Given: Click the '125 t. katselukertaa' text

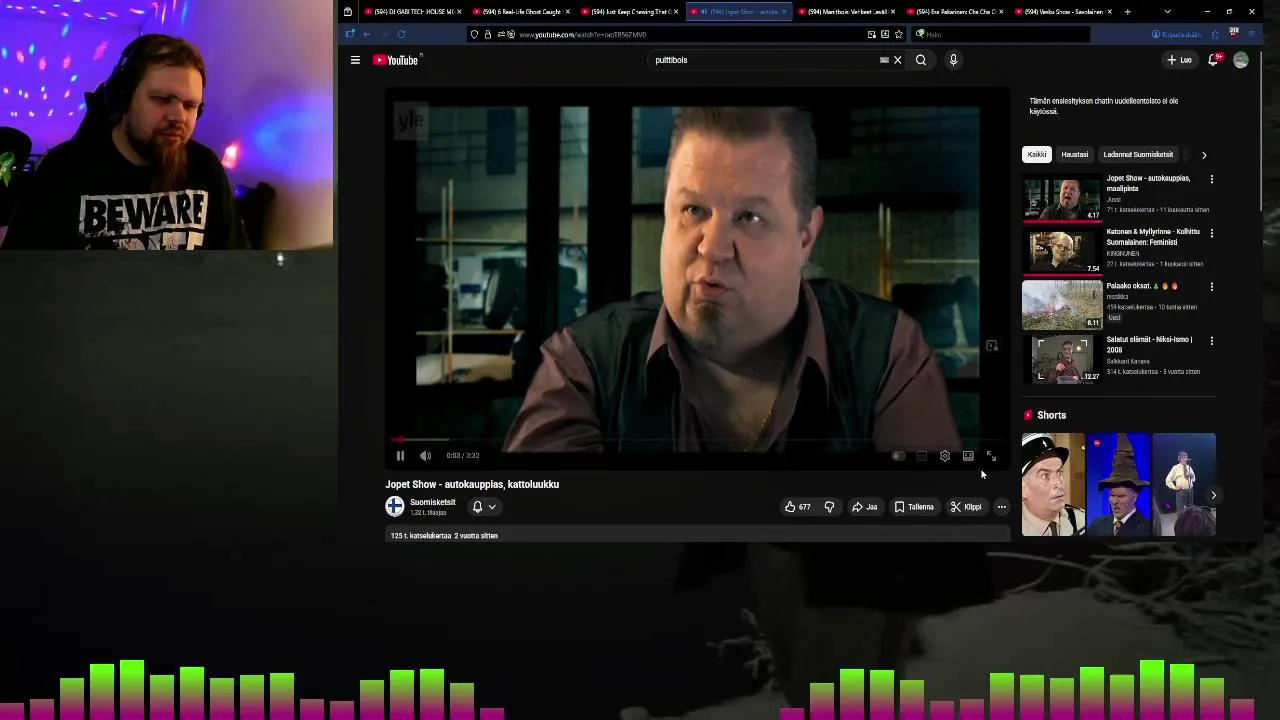Looking at the screenshot, I should point(421,536).
